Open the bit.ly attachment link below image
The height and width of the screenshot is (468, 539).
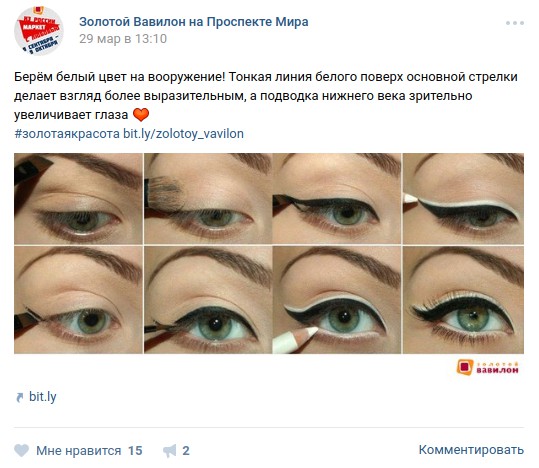(x=43, y=396)
